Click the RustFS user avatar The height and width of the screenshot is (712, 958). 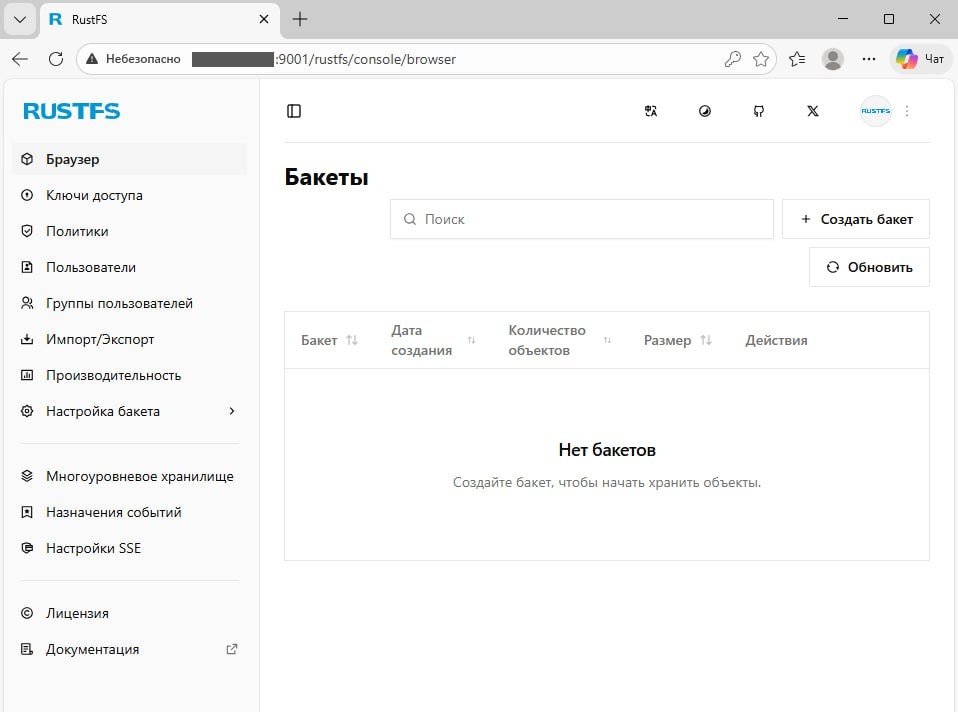pyautogui.click(x=876, y=111)
